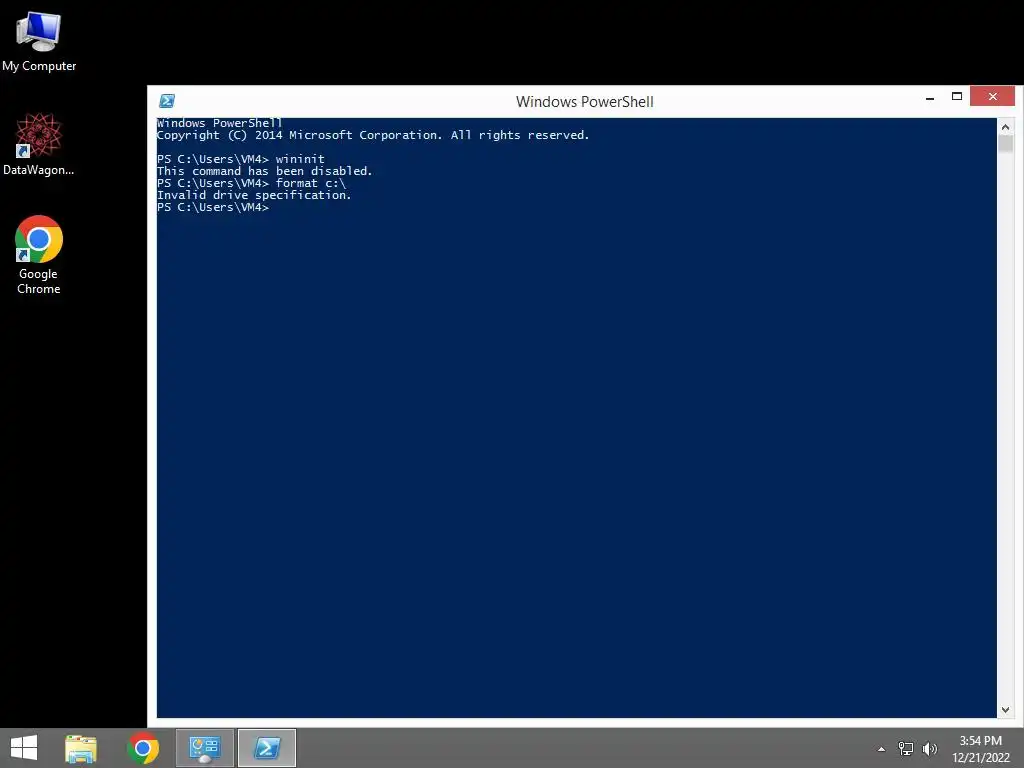1024x768 pixels.
Task: Click 'Invalid drive specification.' output line
Action: (x=254, y=195)
